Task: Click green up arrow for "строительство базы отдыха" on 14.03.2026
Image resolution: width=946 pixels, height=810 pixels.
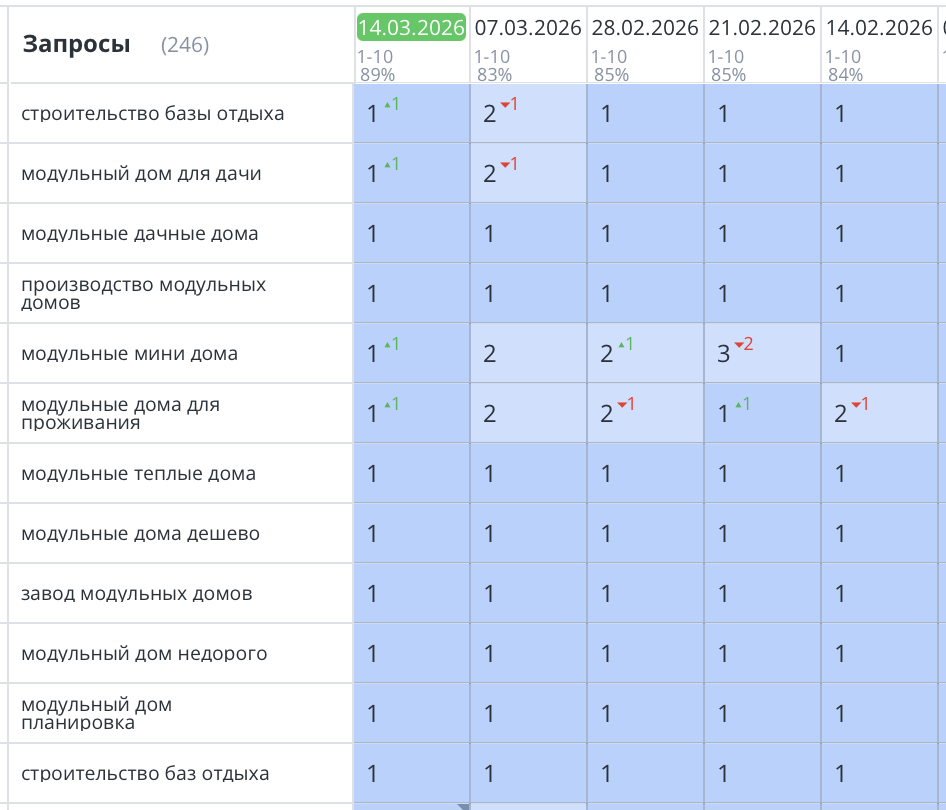Action: point(391,104)
